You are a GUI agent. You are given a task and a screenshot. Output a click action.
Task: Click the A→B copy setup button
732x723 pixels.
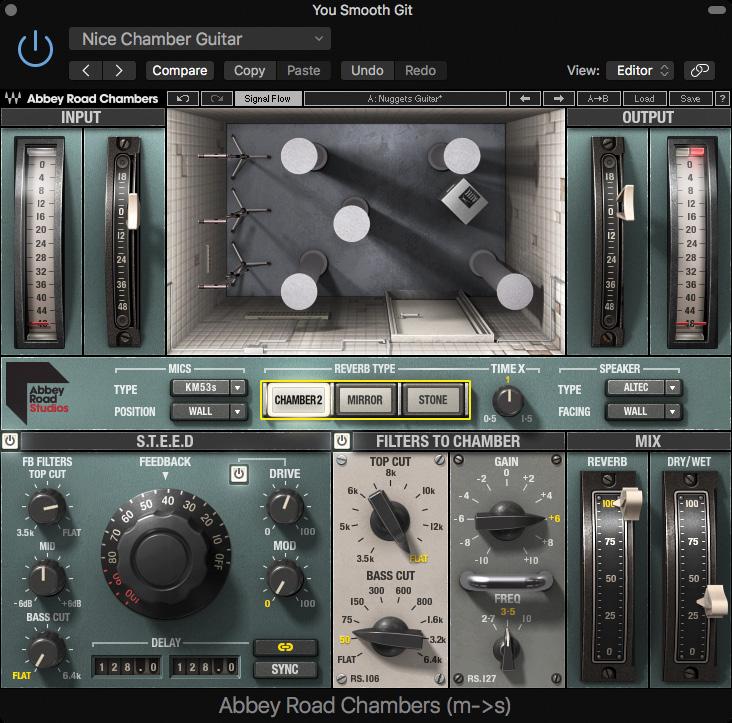pyautogui.click(x=598, y=98)
